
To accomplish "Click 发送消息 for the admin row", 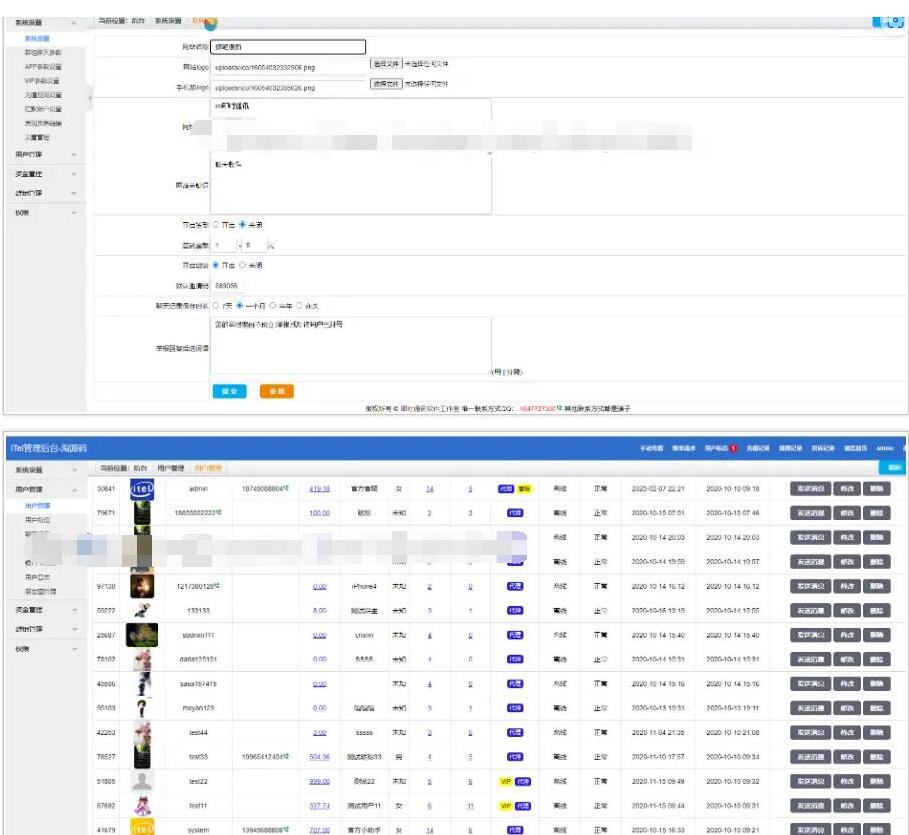I will pyautogui.click(x=810, y=488).
